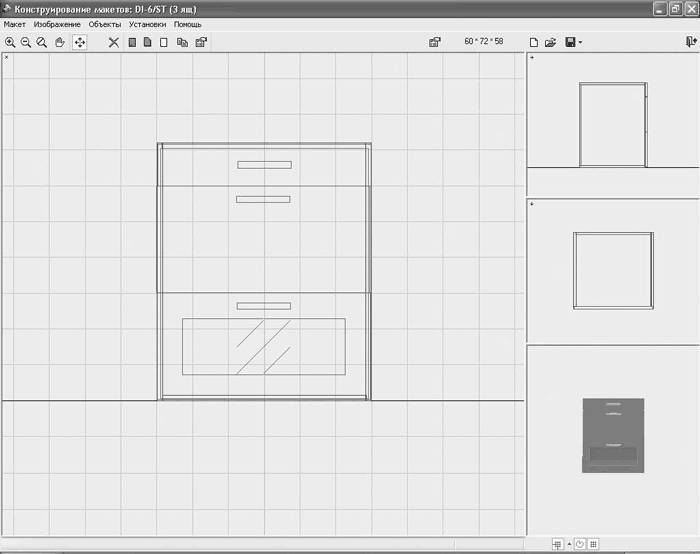The height and width of the screenshot is (554, 700).
Task: Toggle the rotation button in status bar
Action: pyautogui.click(x=579, y=544)
